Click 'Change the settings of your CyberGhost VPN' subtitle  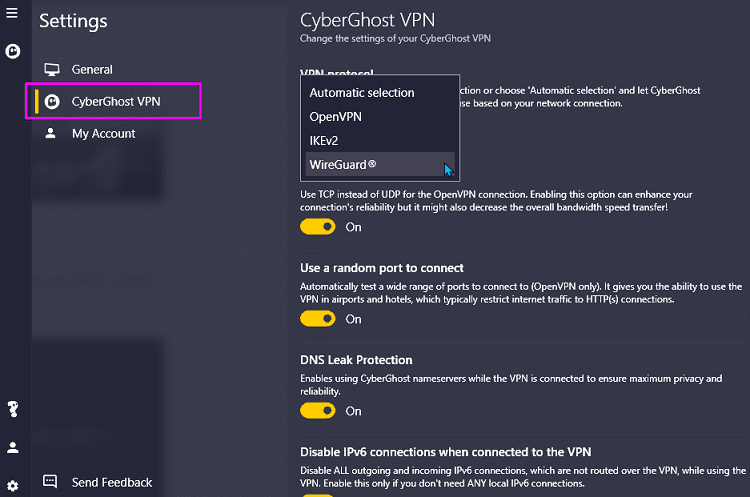tap(395, 39)
